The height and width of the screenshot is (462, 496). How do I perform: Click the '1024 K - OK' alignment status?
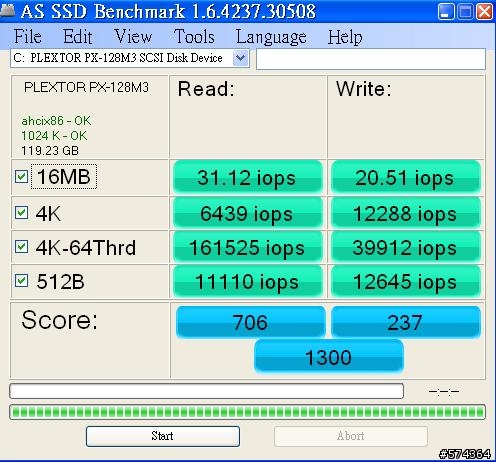coord(54,136)
